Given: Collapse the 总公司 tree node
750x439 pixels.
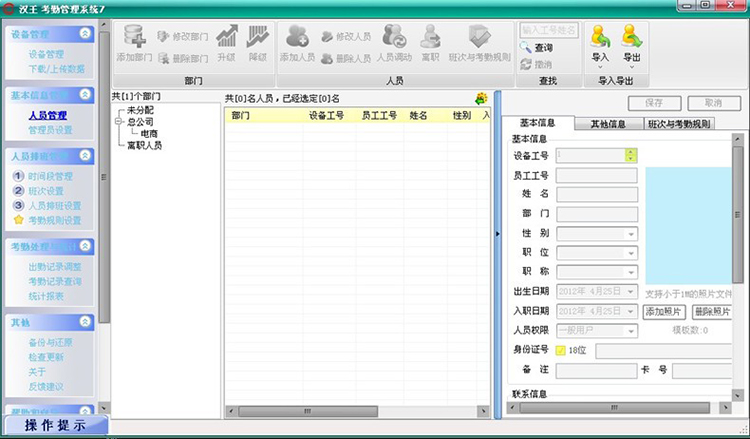Looking at the screenshot, I should [119, 122].
